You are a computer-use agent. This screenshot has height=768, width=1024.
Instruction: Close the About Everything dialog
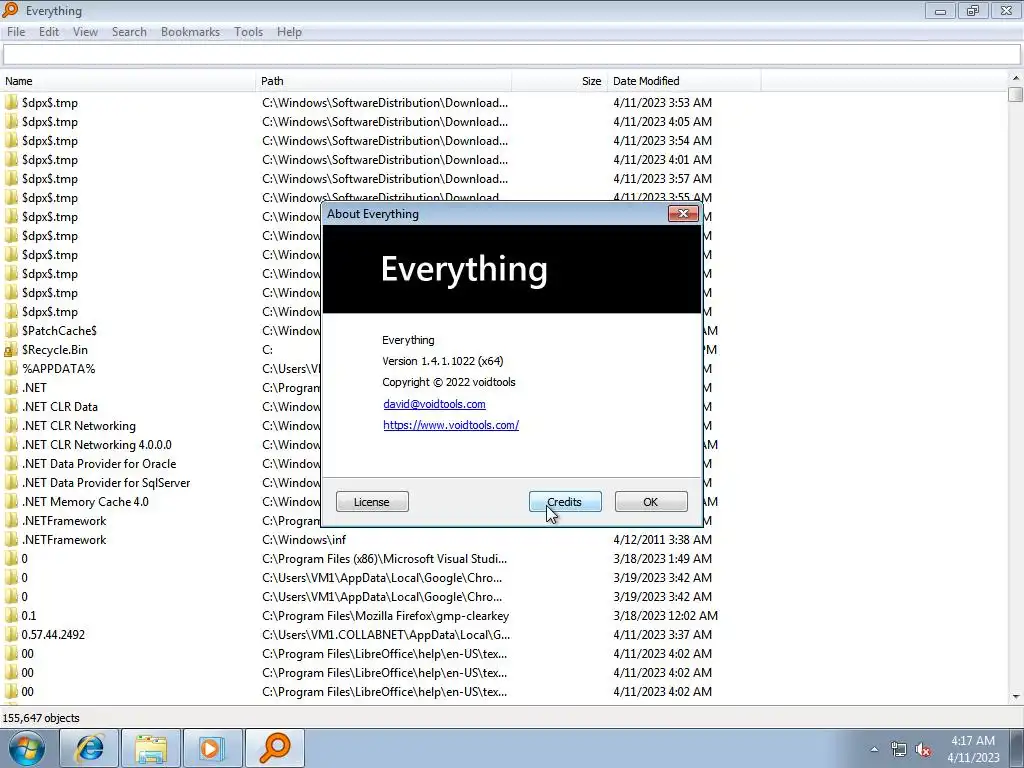pos(683,214)
